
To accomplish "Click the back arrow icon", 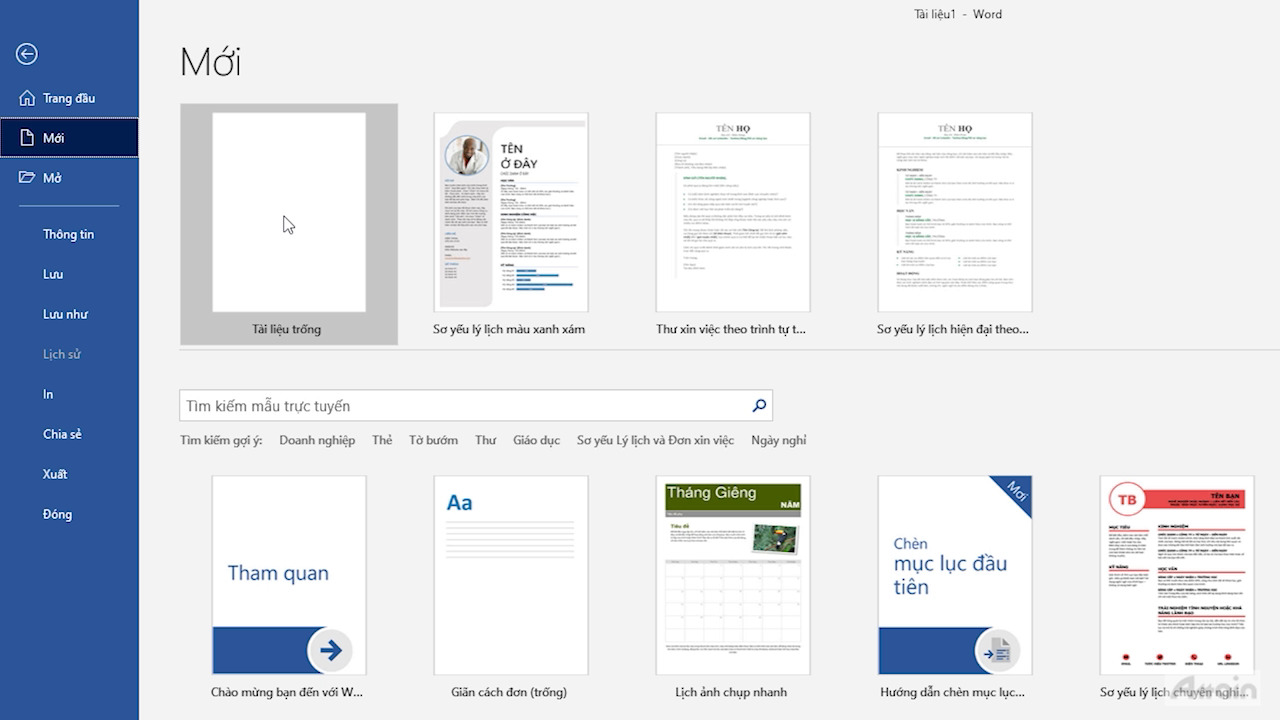I will 27,54.
